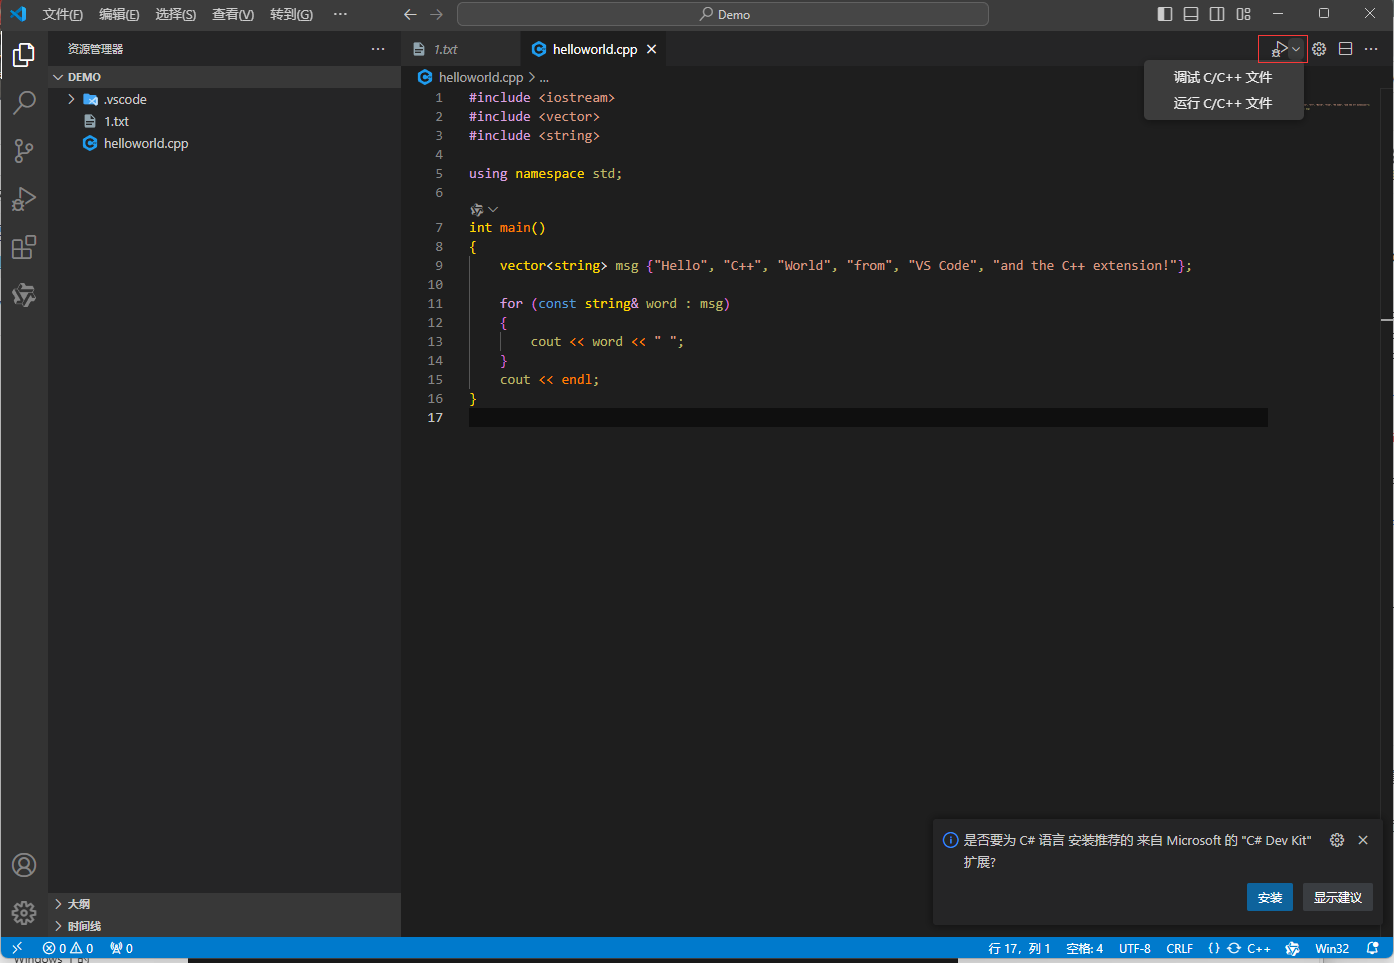Click the 显示建议 button in notification
Viewport: 1394px width, 963px height.
[x=1338, y=897]
